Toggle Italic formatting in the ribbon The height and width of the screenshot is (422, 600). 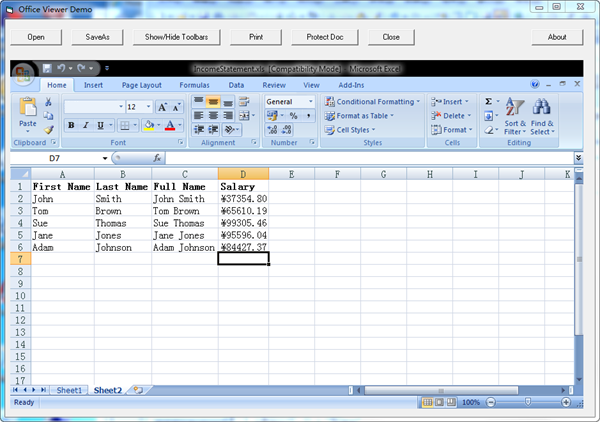click(86, 125)
